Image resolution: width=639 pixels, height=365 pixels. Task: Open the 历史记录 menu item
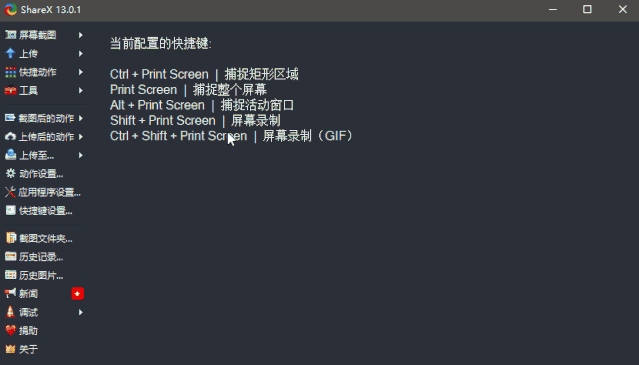(43, 257)
